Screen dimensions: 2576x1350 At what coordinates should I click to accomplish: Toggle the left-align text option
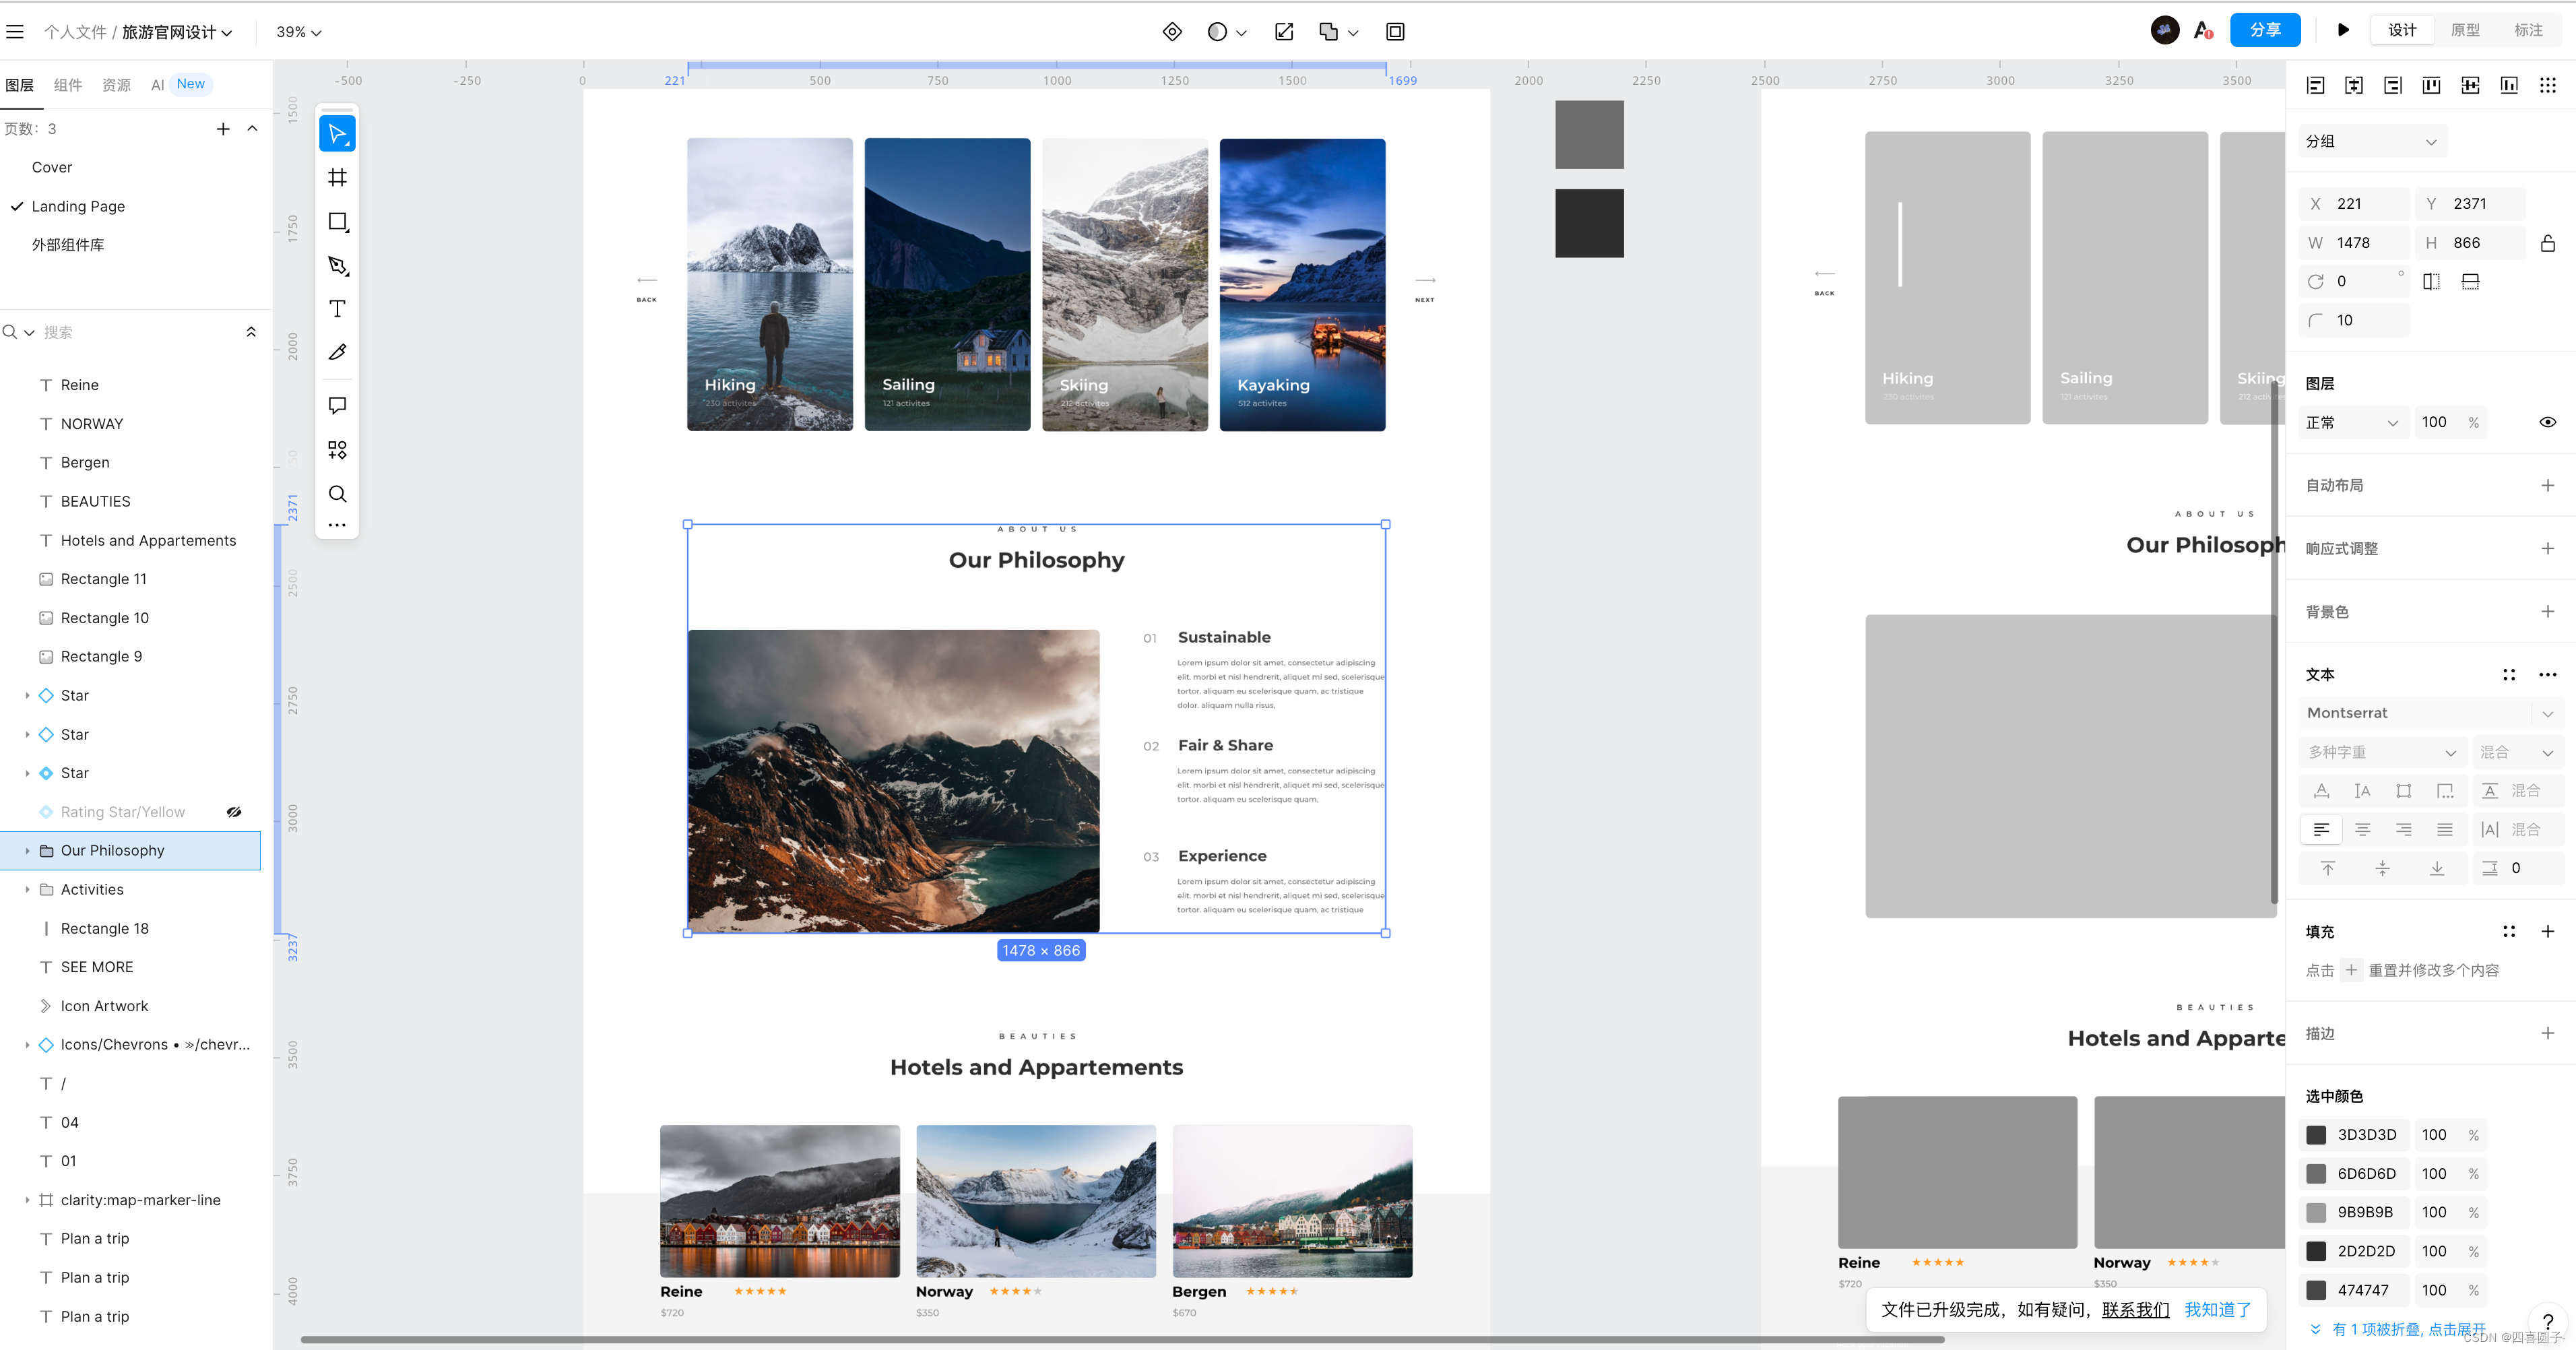(2321, 829)
